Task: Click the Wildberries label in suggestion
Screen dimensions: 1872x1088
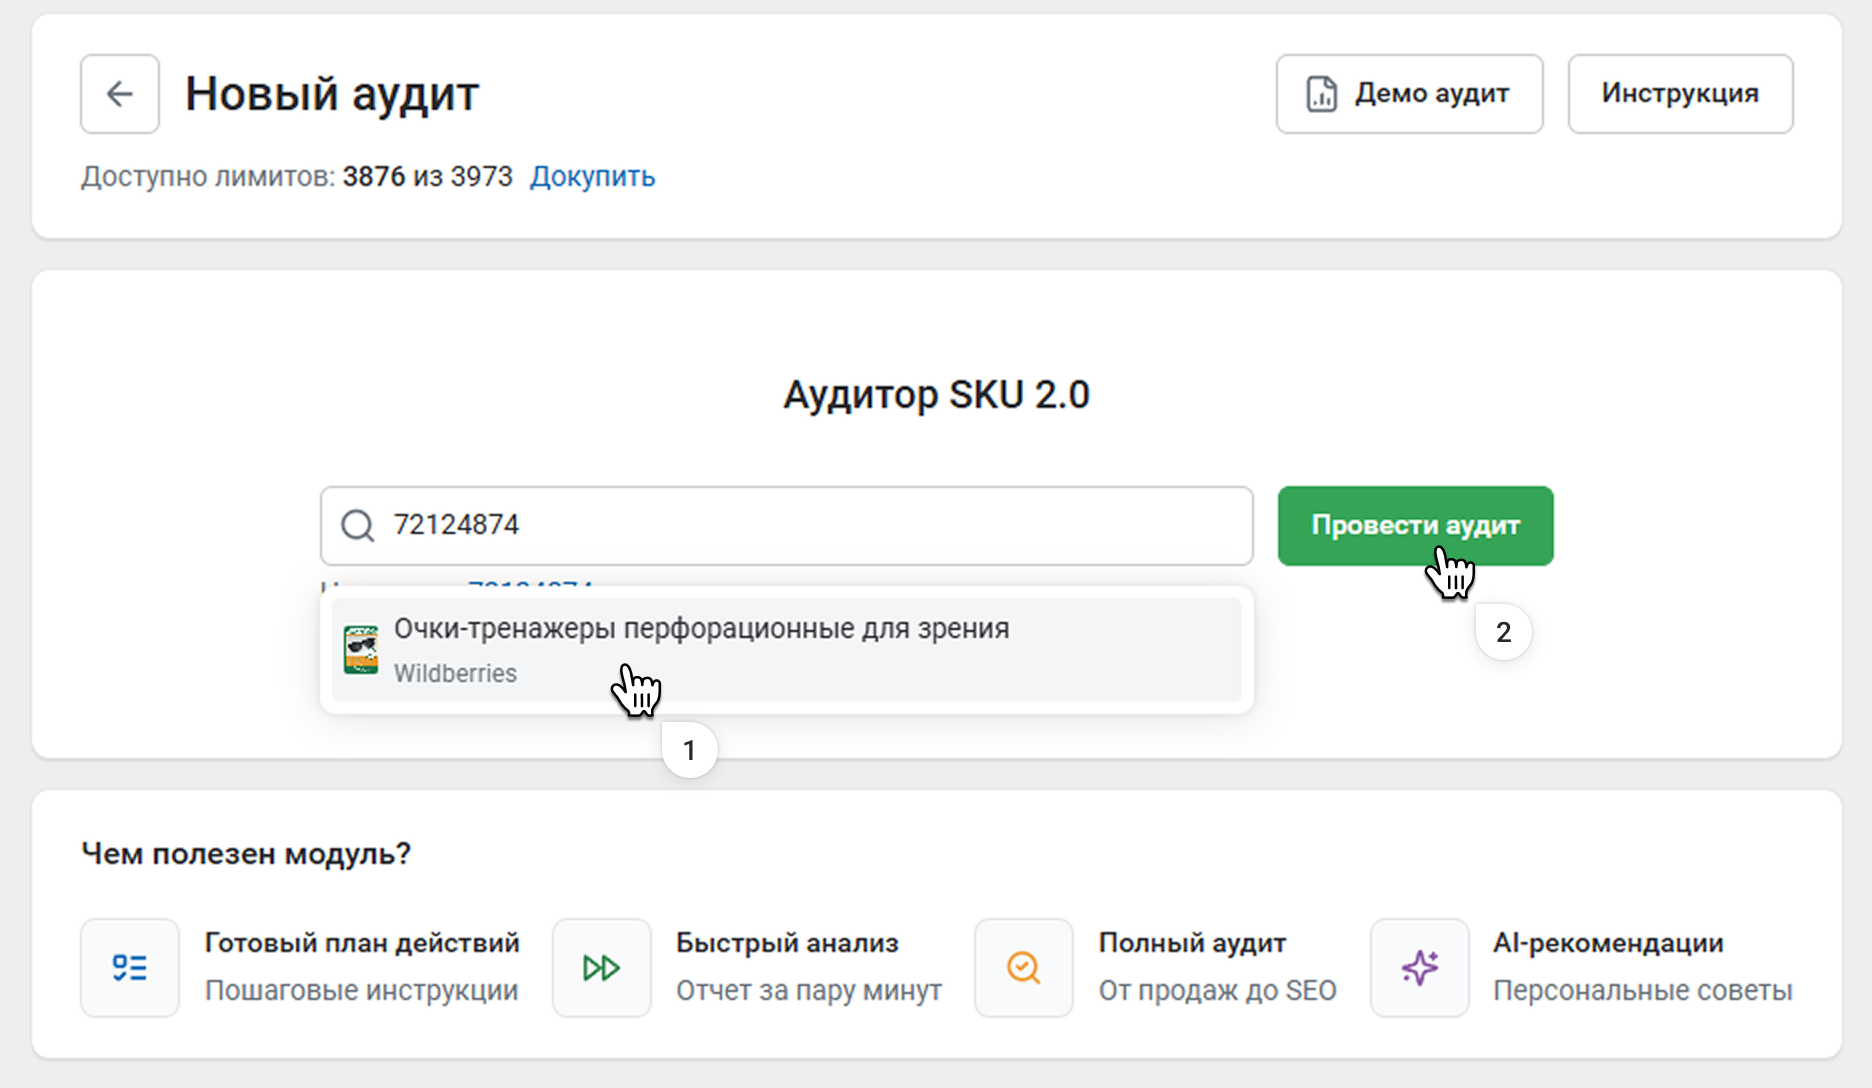Action: point(455,674)
